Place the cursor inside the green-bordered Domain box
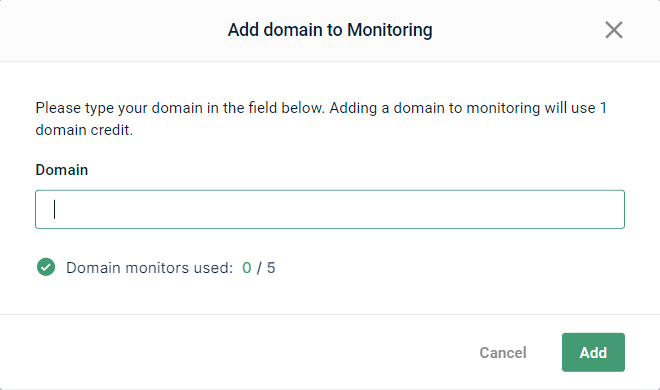This screenshot has height=390, width=660. (x=330, y=210)
